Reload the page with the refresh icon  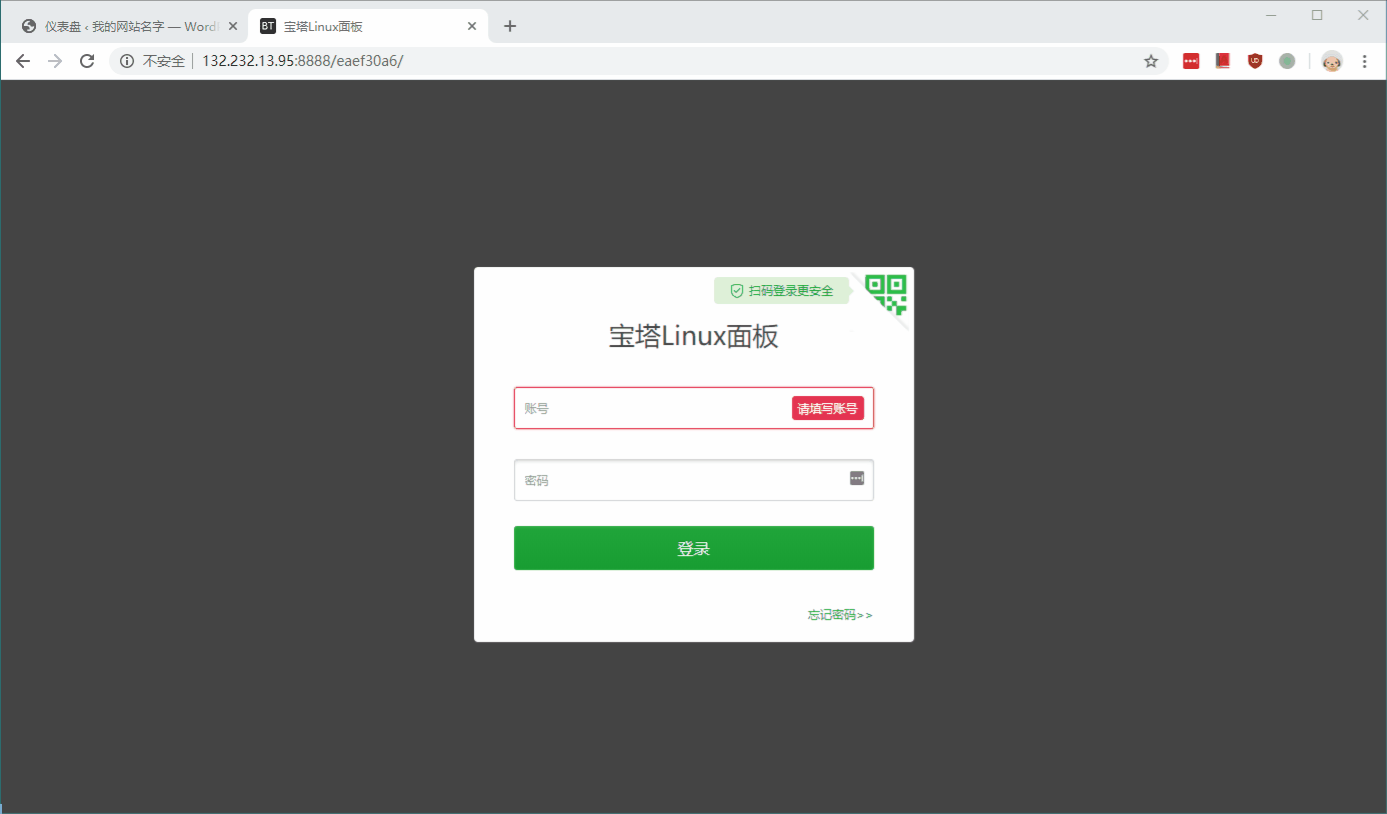(x=87, y=61)
